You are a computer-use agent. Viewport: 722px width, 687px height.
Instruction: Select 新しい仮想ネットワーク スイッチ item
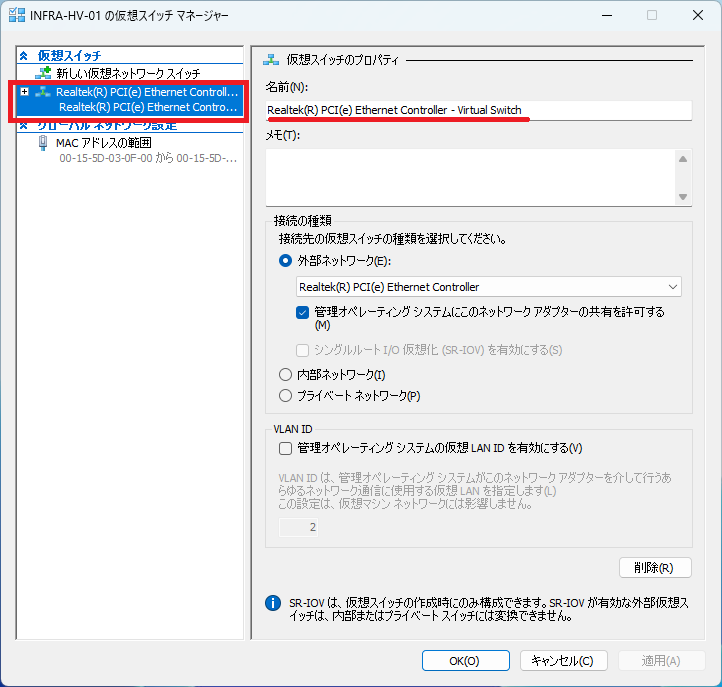coord(128,73)
